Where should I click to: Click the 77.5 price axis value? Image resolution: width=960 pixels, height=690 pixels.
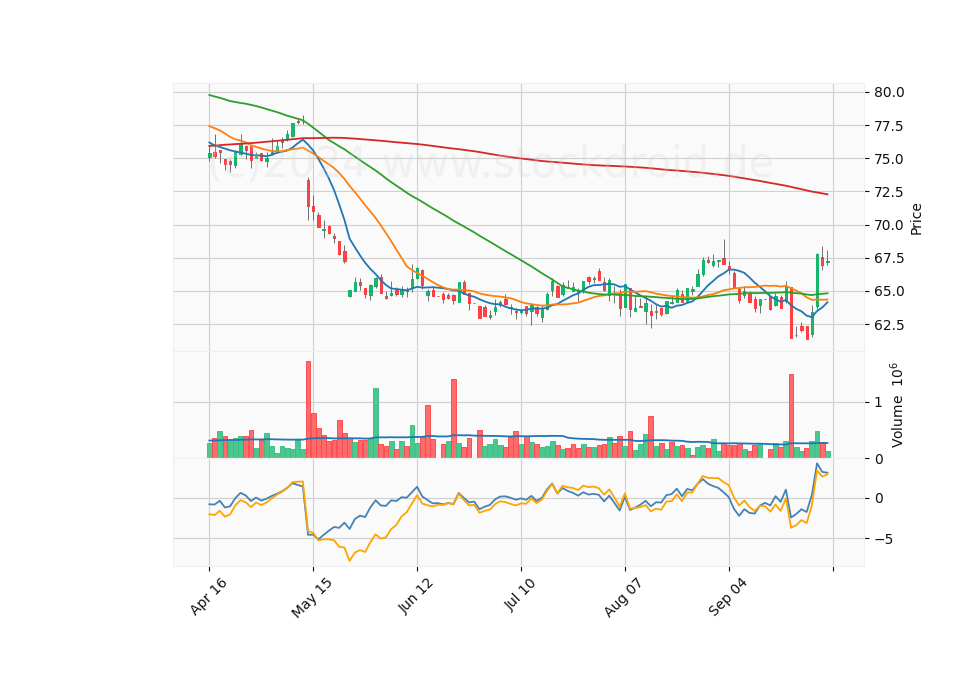coord(889,126)
